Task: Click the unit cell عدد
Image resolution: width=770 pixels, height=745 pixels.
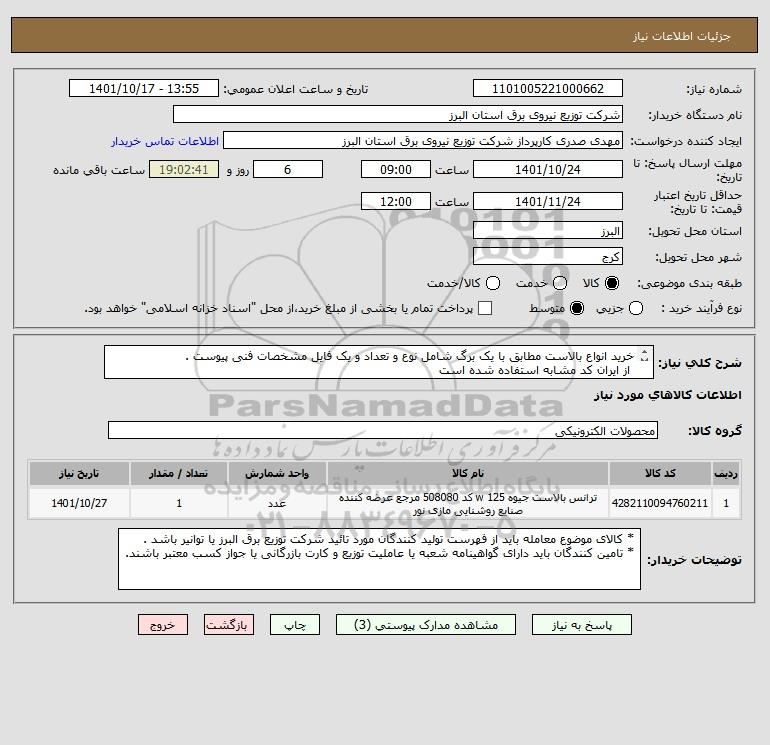Action: point(277,503)
